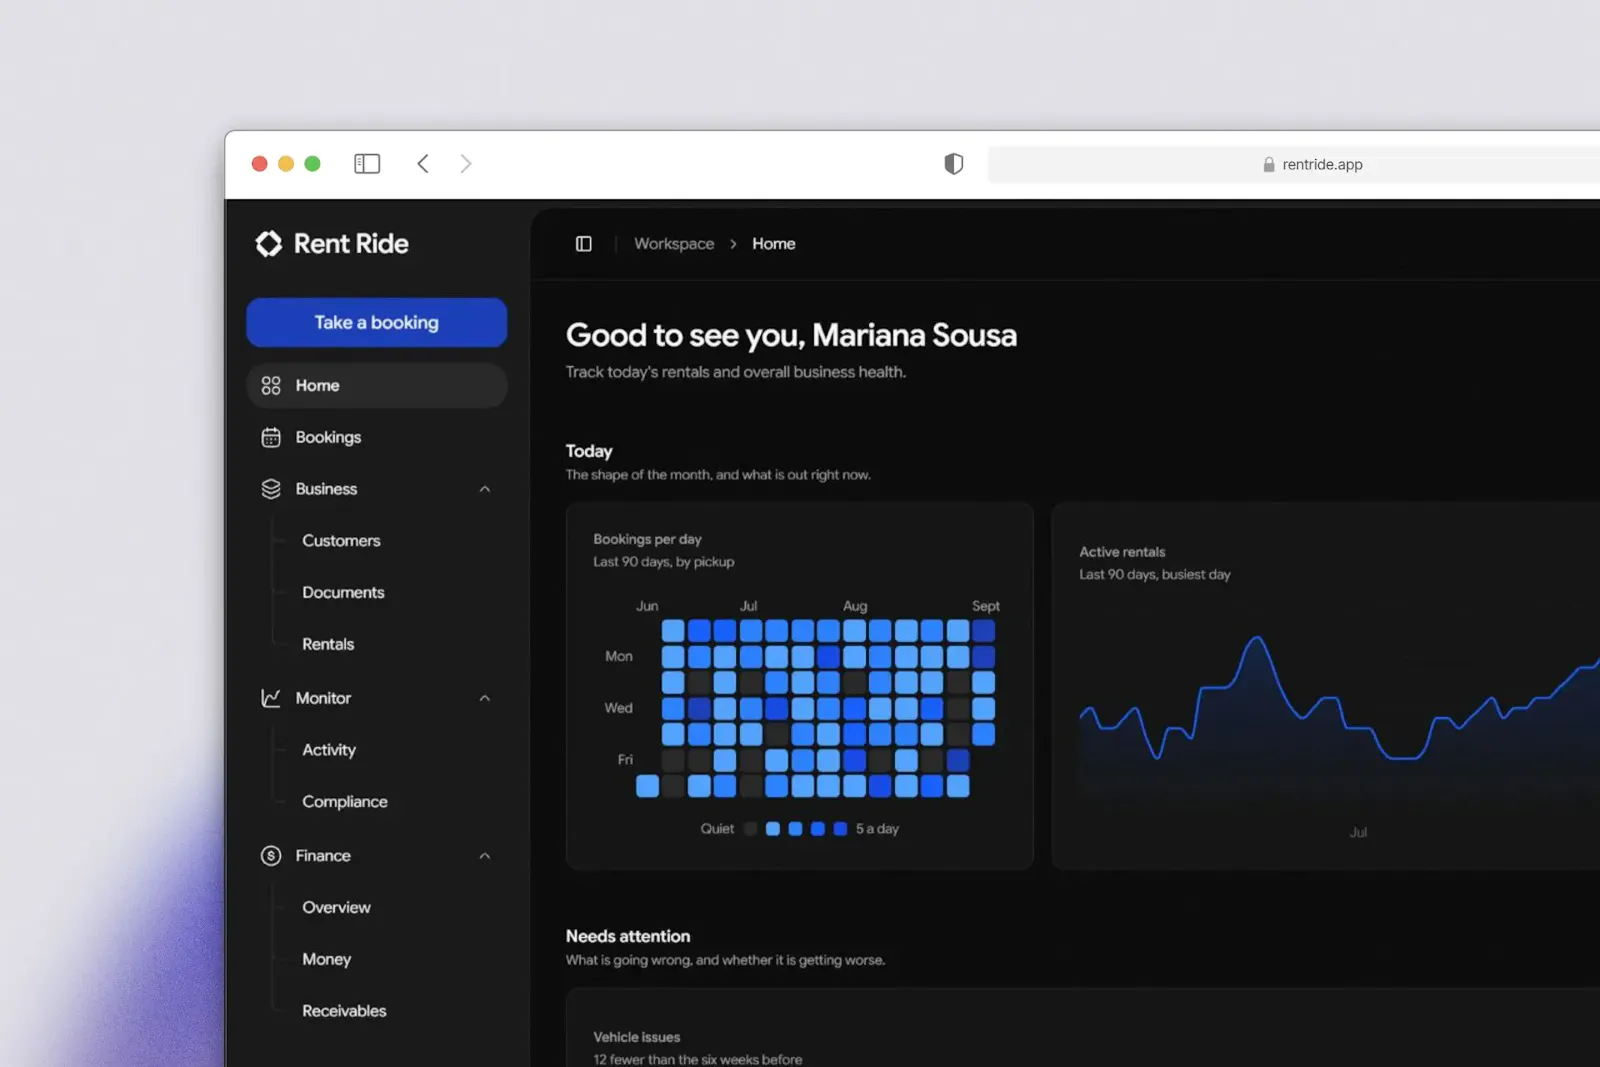
Task: Click the 'Today' section heading
Action: click(x=589, y=451)
